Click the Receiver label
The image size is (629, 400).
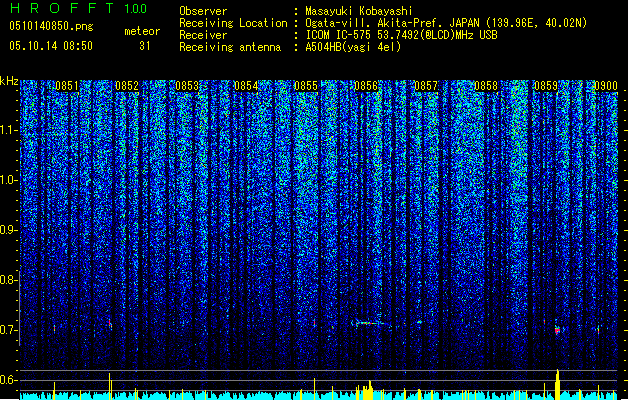[x=203, y=35]
